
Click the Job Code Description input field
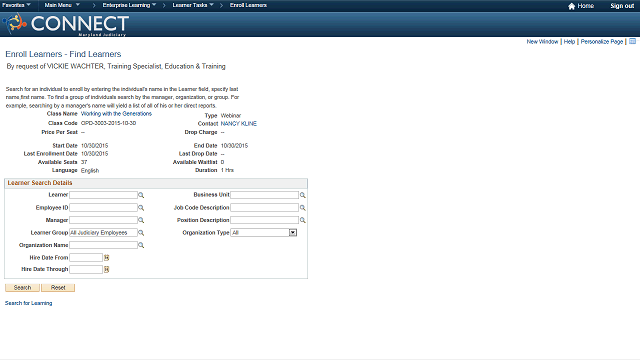(x=264, y=208)
